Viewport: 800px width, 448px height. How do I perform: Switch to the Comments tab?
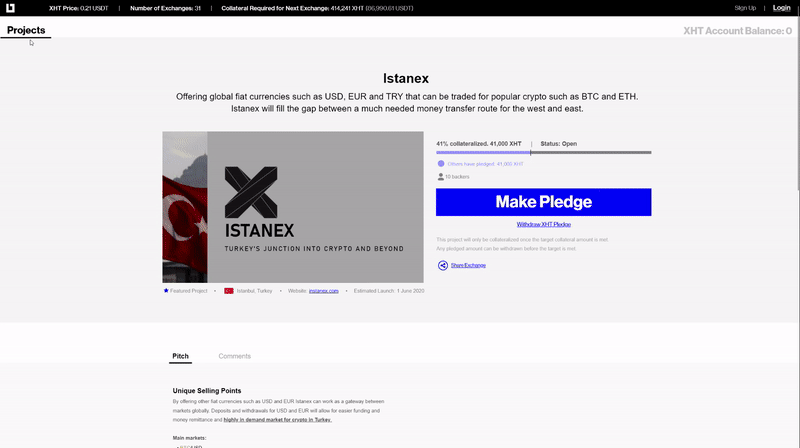235,356
